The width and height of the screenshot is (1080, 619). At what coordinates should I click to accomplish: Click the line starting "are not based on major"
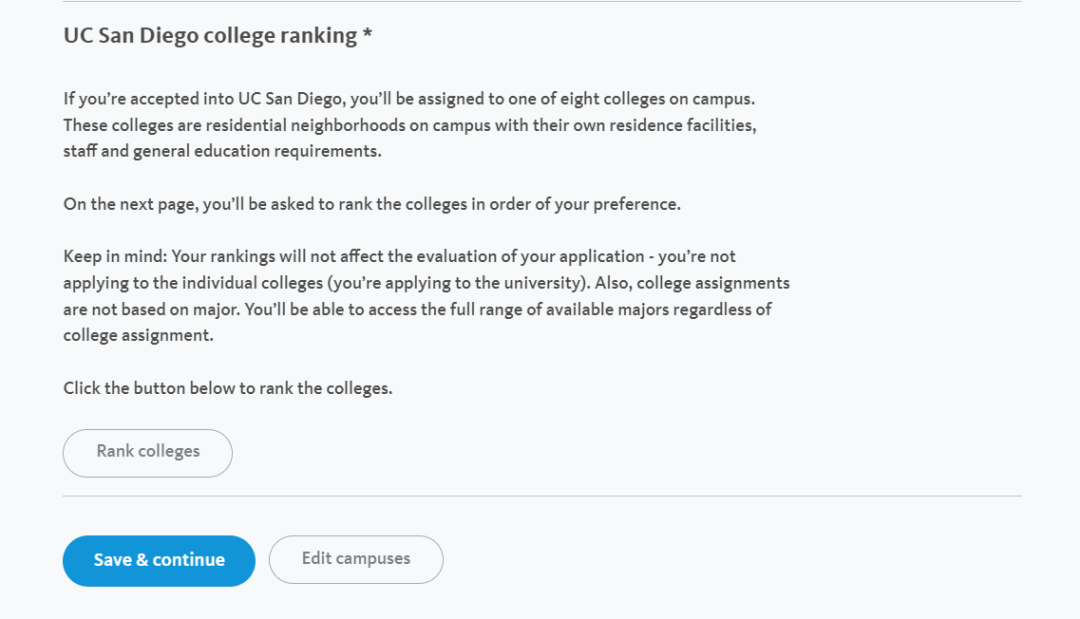[417, 309]
